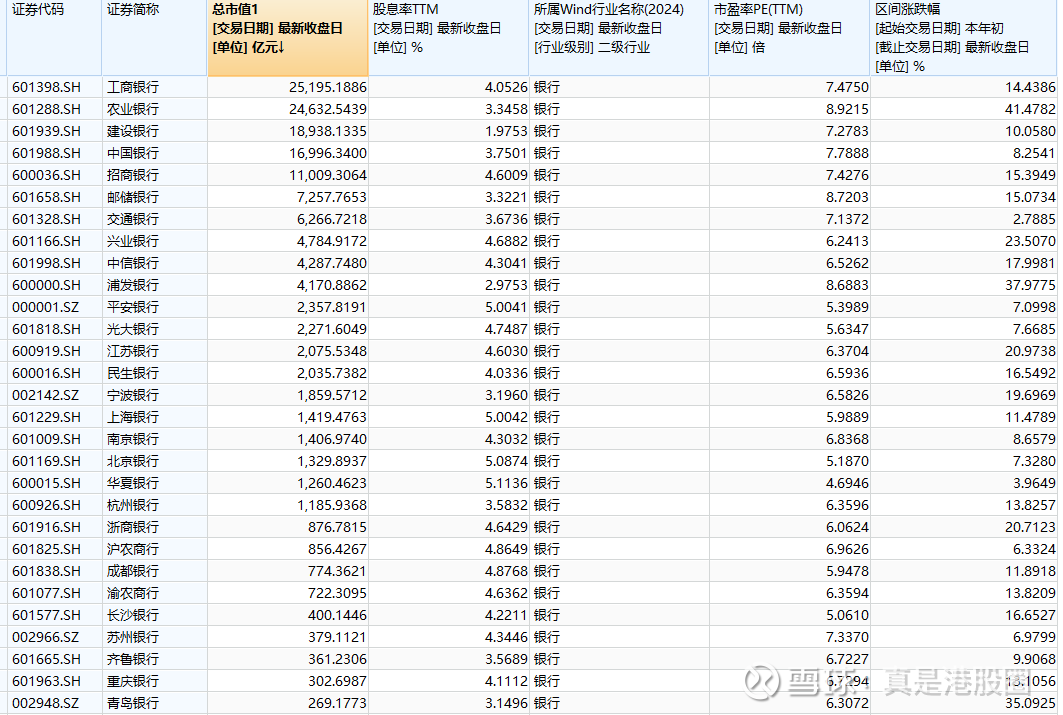This screenshot has width=1063, height=715.
Task: Select the 青岛银行 name cell
Action: point(133,703)
